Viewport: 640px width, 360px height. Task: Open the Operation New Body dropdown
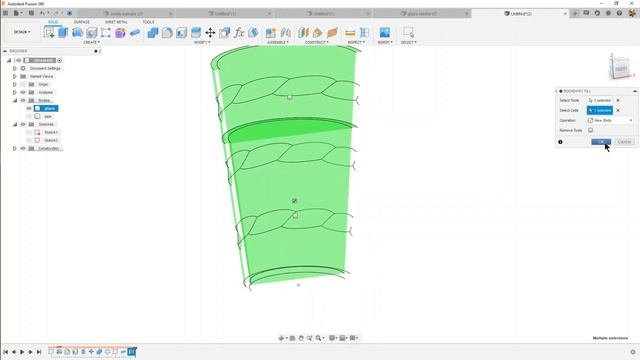610,120
